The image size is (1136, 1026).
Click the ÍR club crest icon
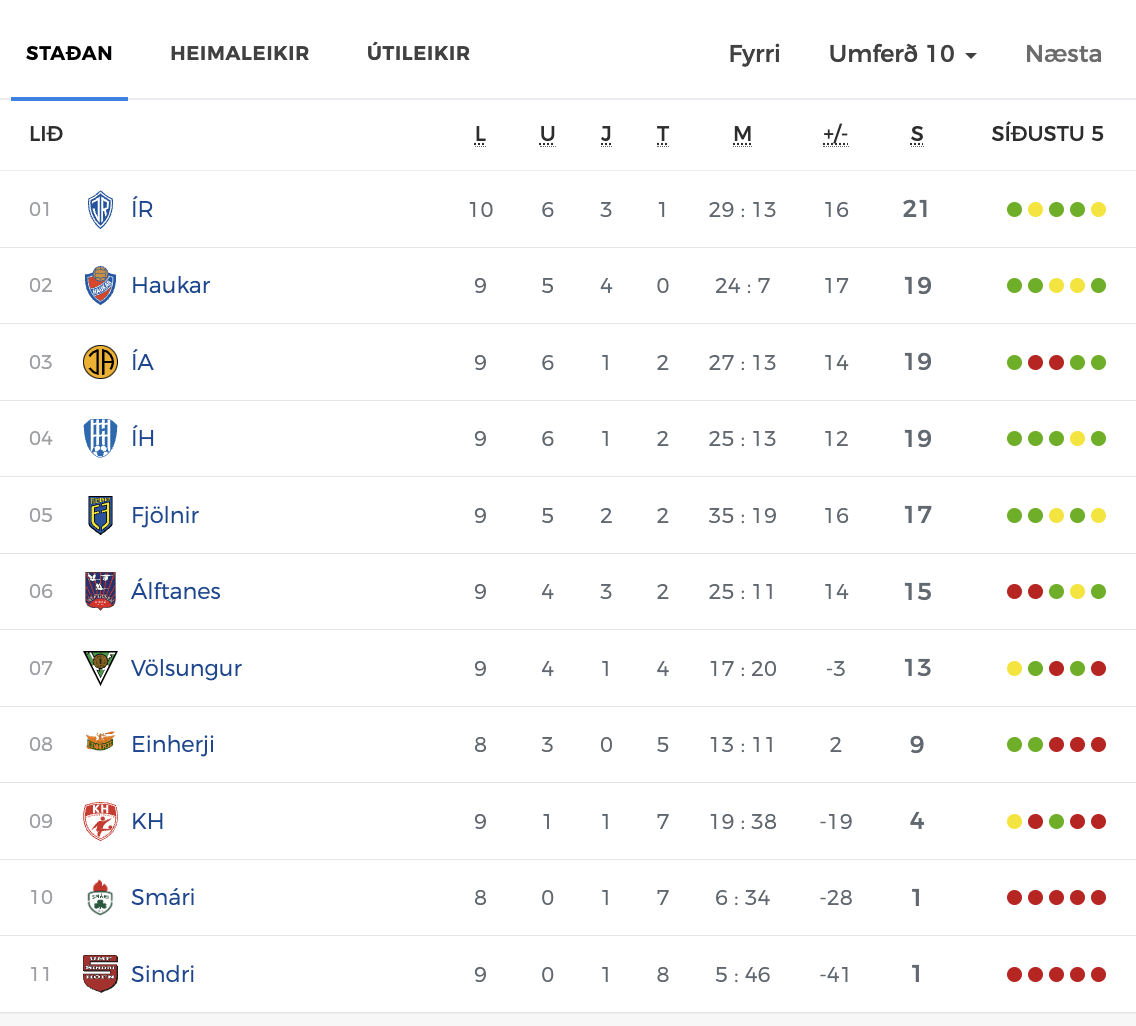[100, 209]
